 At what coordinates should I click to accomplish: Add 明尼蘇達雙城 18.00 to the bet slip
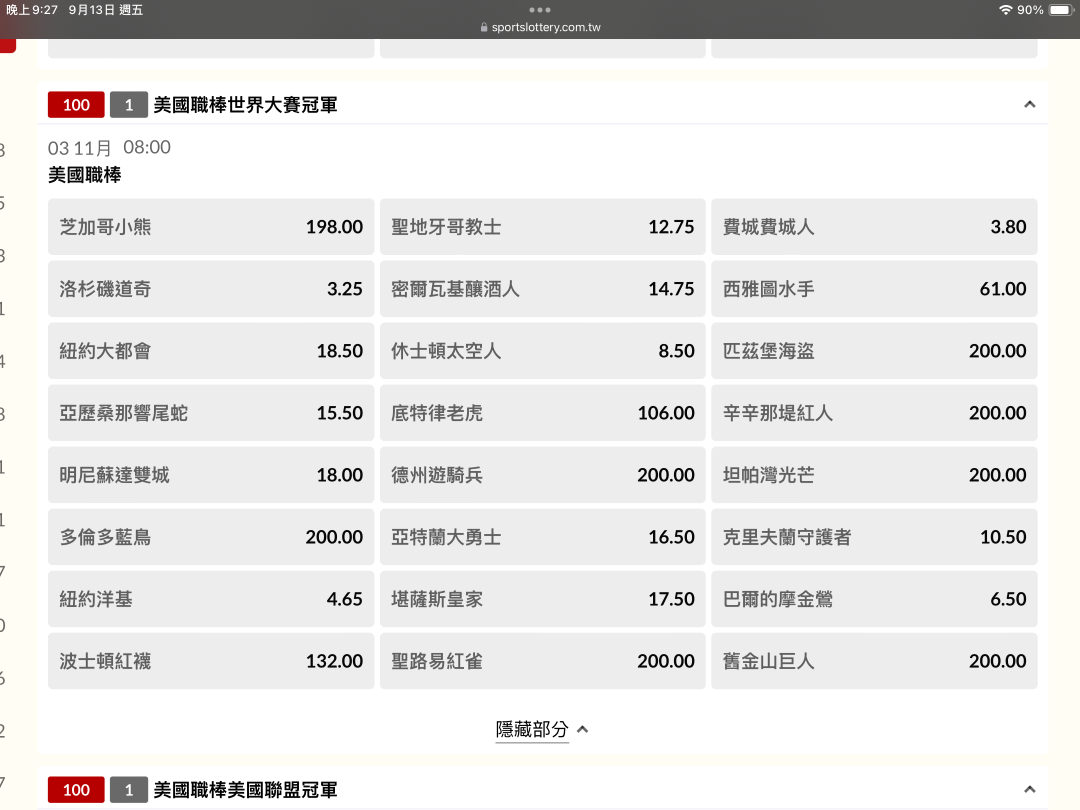pos(211,475)
